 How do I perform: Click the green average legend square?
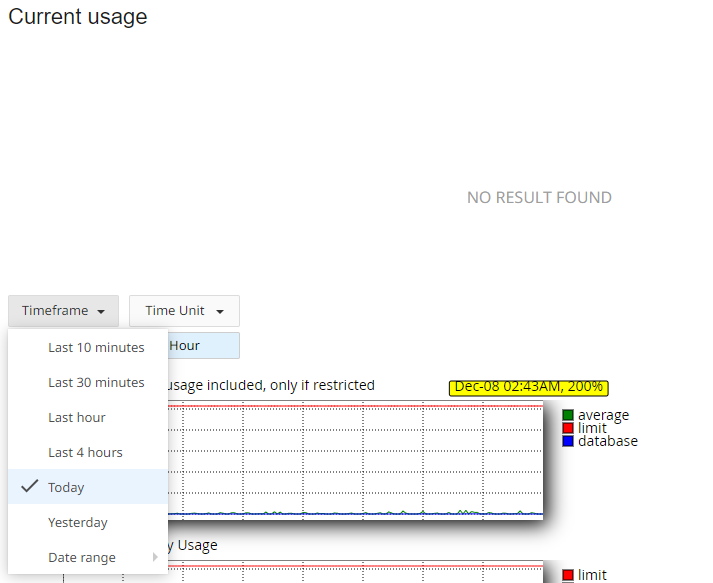(568, 415)
